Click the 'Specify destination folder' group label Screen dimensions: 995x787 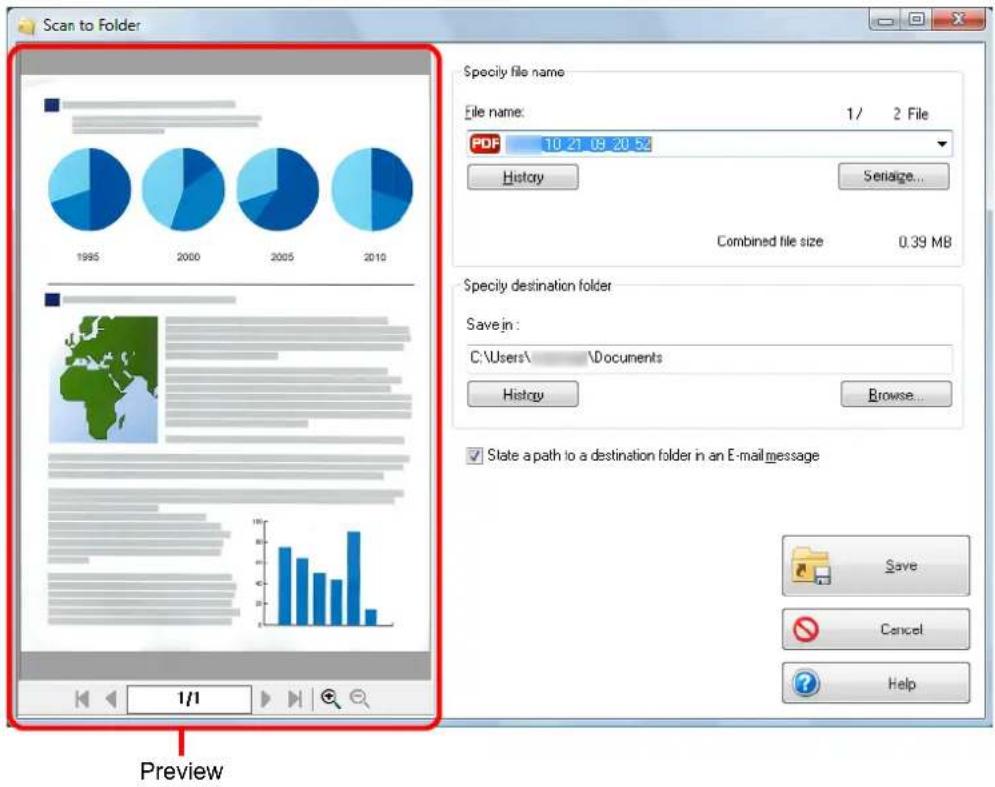[x=537, y=286]
